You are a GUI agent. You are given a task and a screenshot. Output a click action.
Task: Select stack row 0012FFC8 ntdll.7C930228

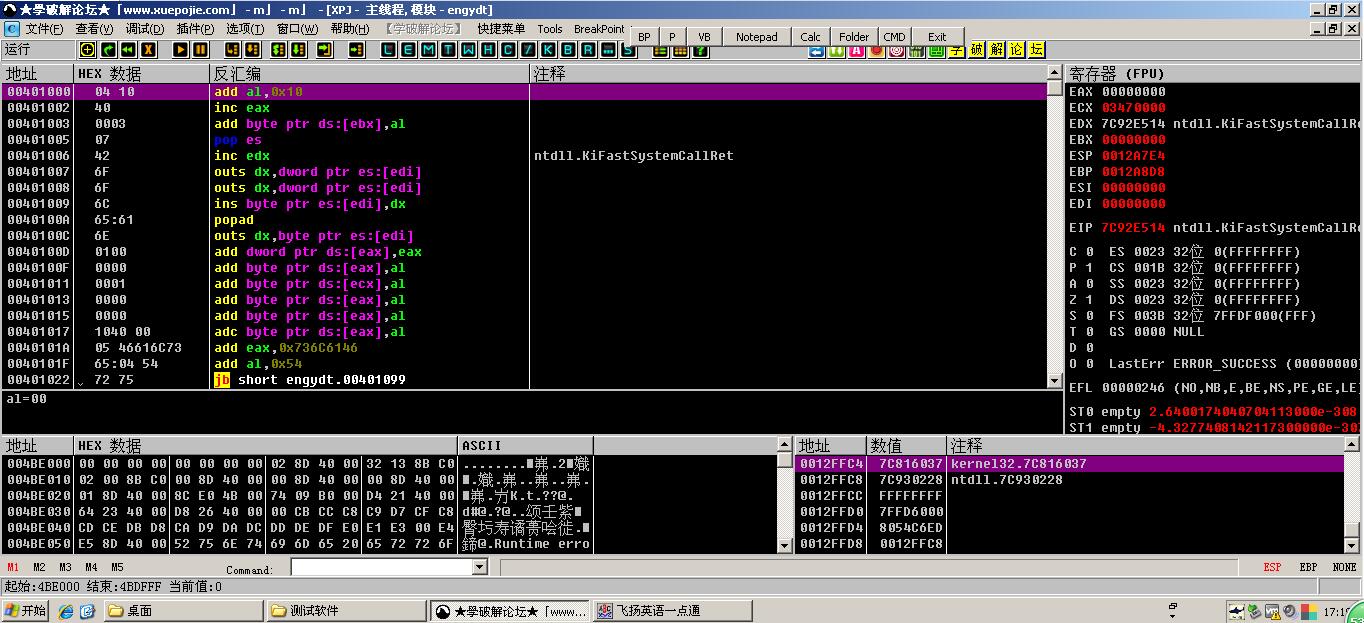click(x=1069, y=480)
